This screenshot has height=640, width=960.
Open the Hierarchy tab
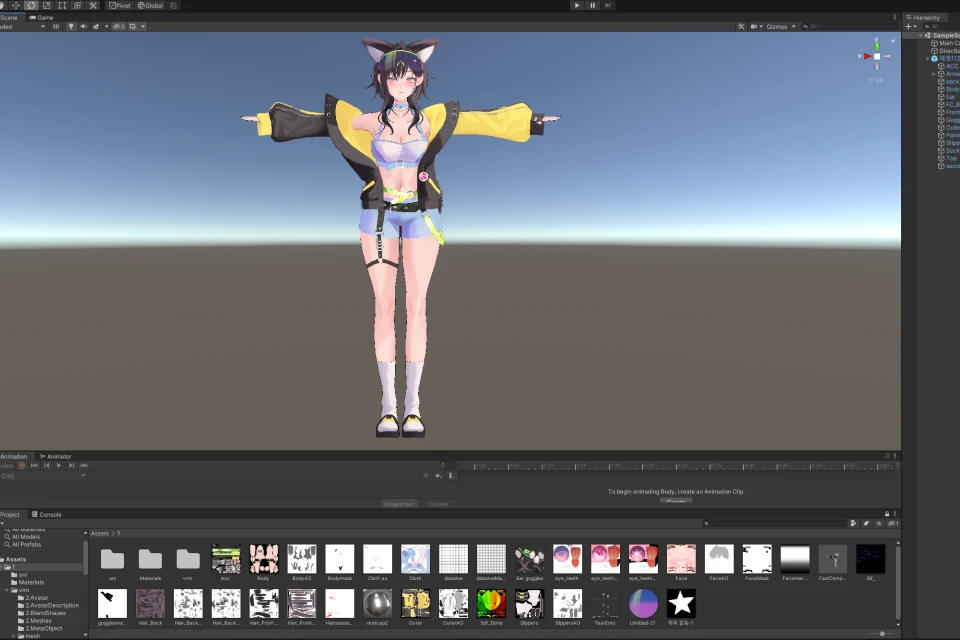click(x=923, y=17)
